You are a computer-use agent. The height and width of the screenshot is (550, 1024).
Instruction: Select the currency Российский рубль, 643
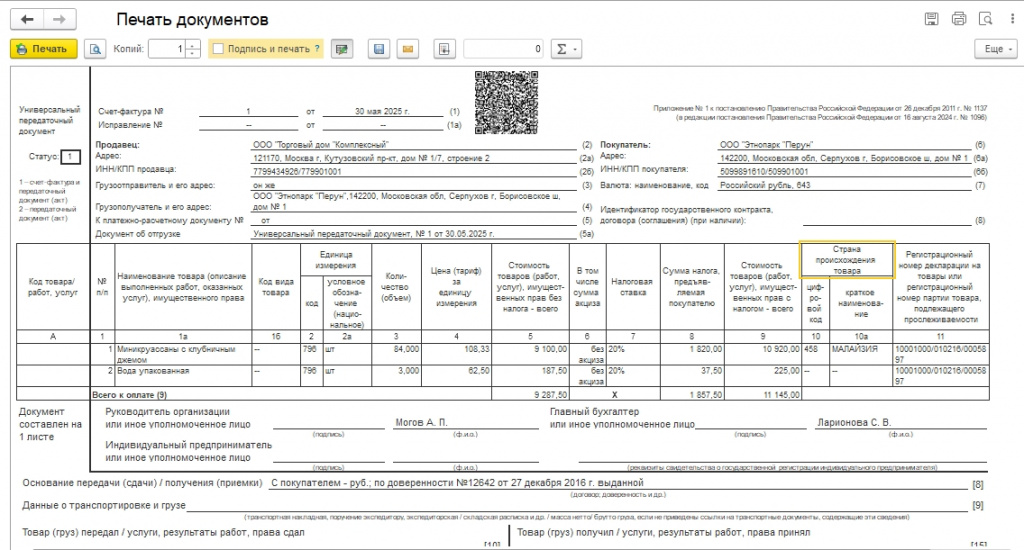(x=765, y=186)
